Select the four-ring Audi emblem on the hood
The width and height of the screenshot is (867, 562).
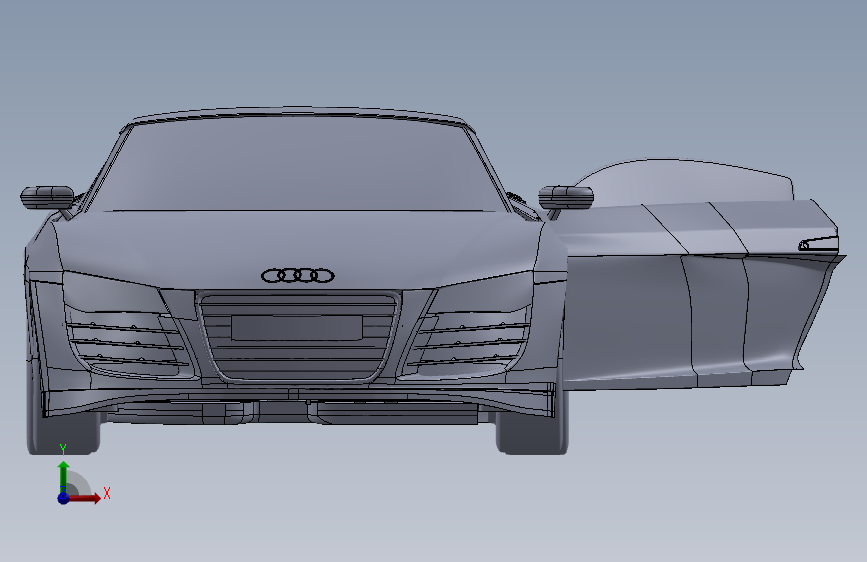point(297,275)
